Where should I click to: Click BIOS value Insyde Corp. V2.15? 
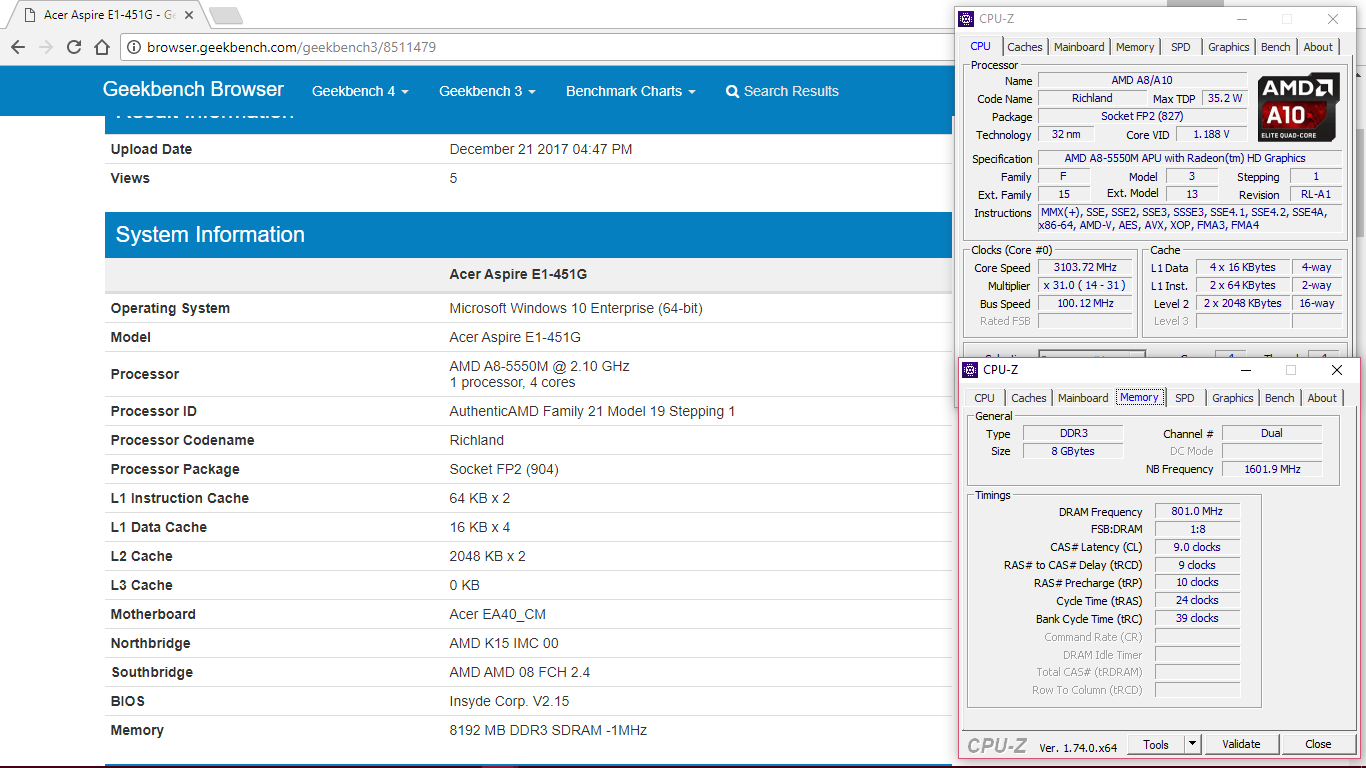[x=510, y=701]
